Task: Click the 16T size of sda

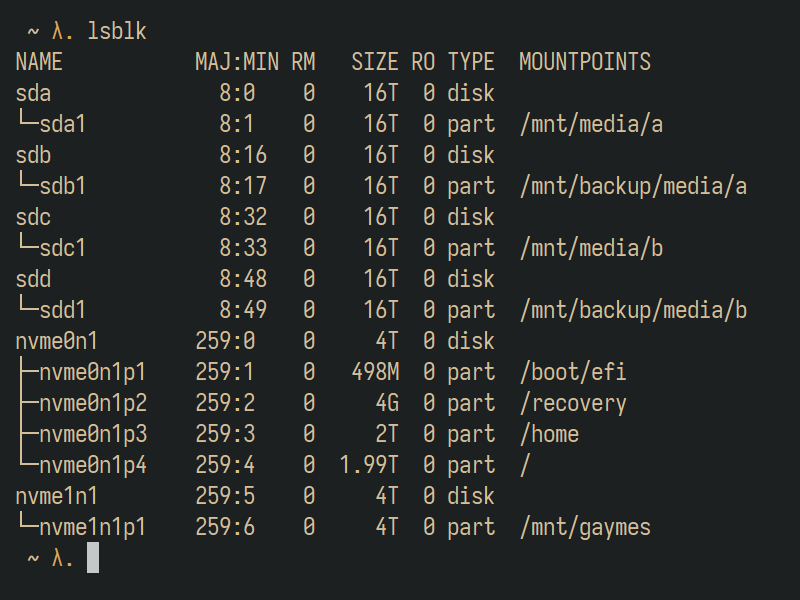Action: tap(381, 93)
